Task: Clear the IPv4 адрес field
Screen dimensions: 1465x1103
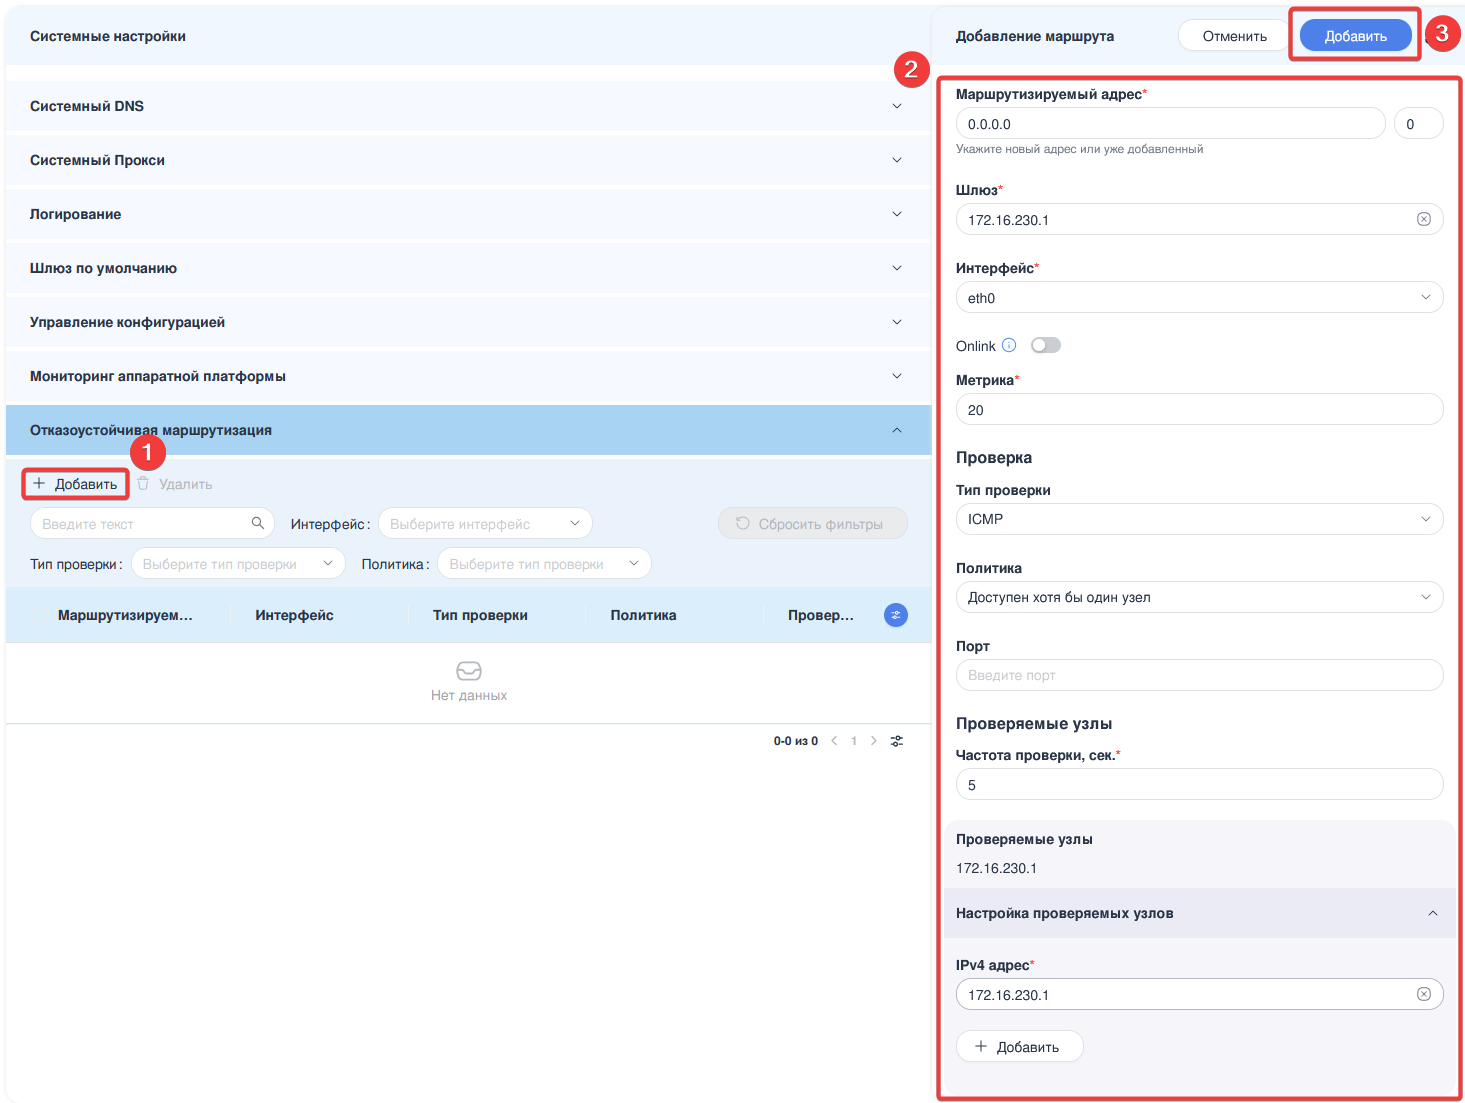Action: [x=1423, y=994]
